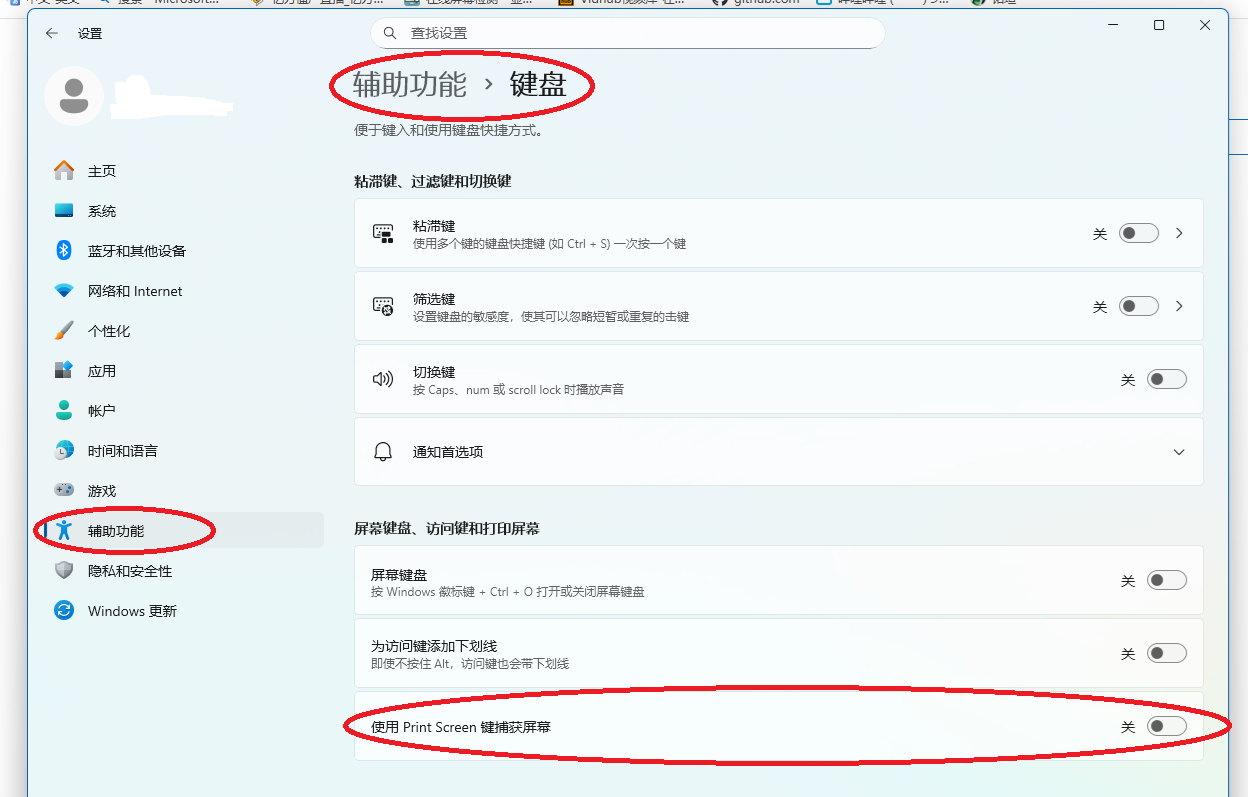1248x797 pixels.
Task: Toggle 使用 Print Screen 键捕获屏幕 switch
Action: 1166,727
